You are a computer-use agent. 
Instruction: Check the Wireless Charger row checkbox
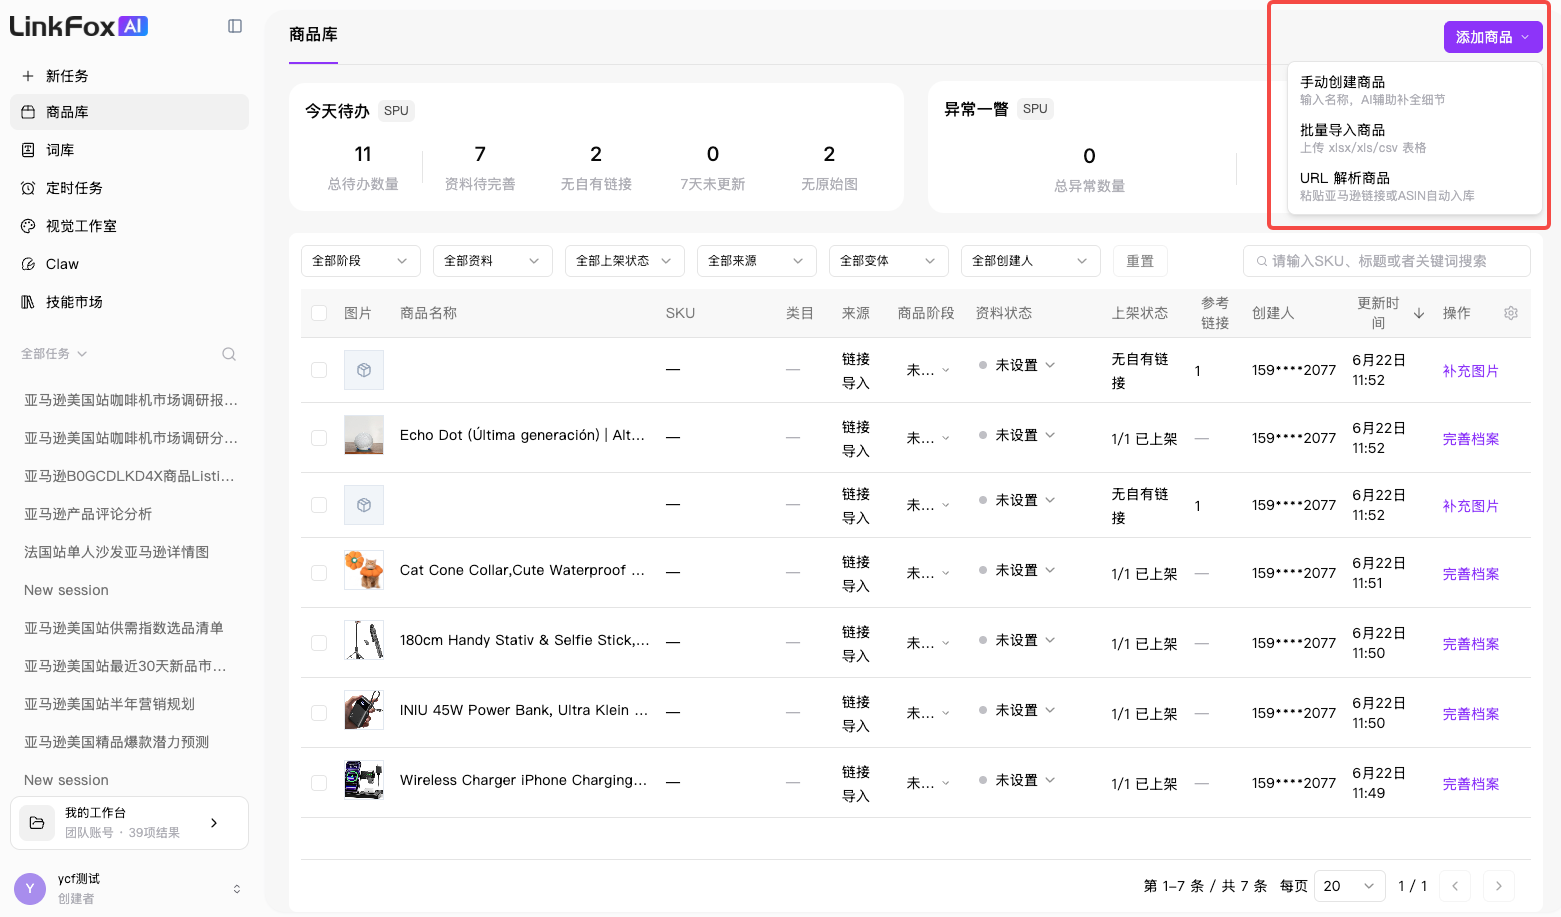319,783
